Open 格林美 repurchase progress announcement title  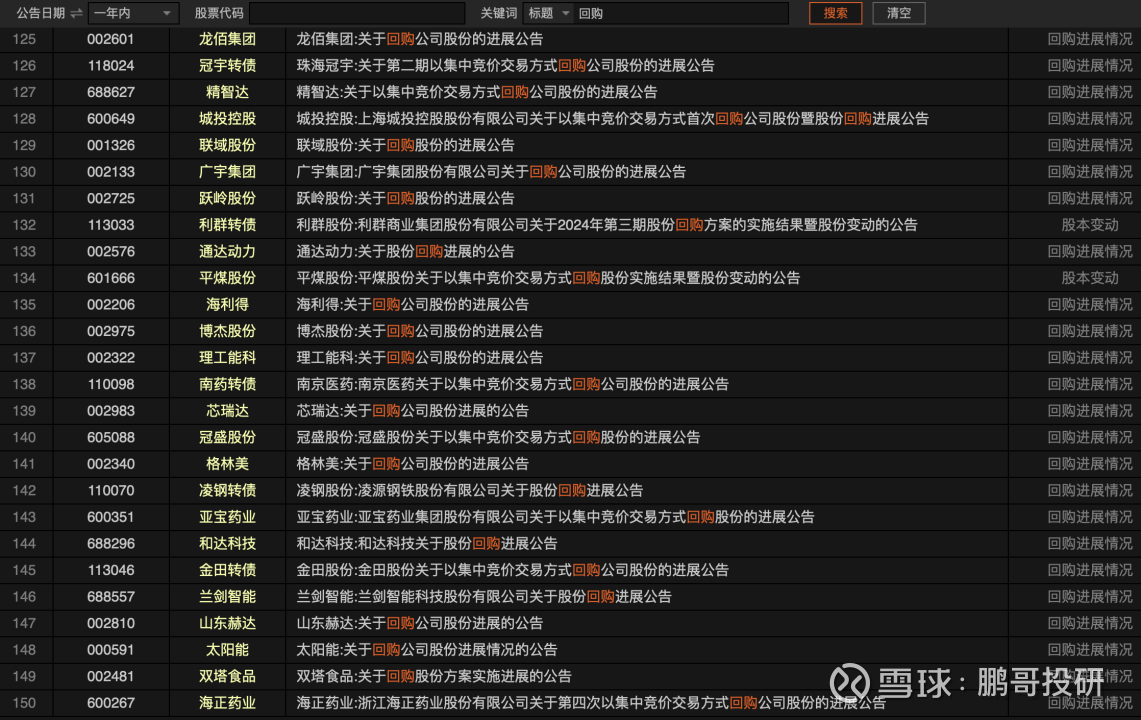click(412, 464)
